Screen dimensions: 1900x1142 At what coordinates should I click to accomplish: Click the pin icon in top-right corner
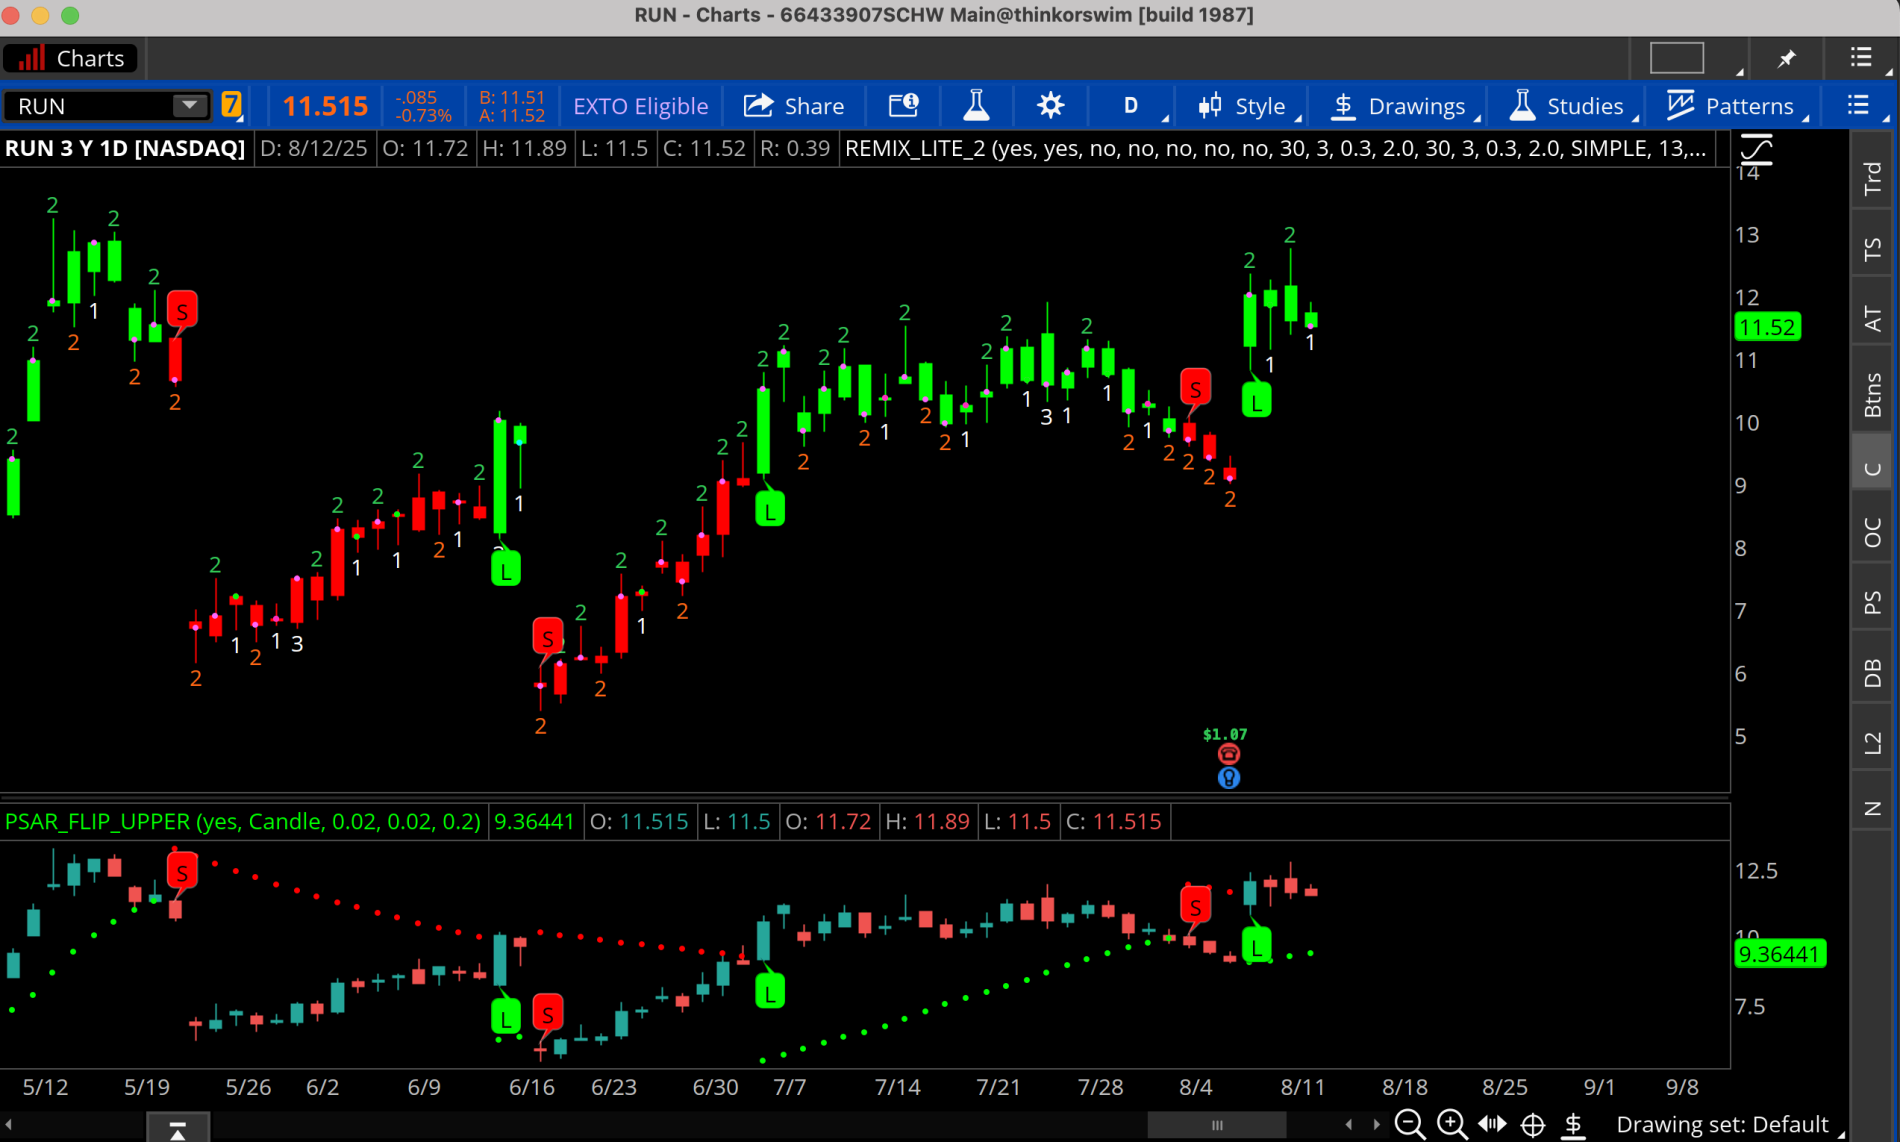click(1786, 57)
